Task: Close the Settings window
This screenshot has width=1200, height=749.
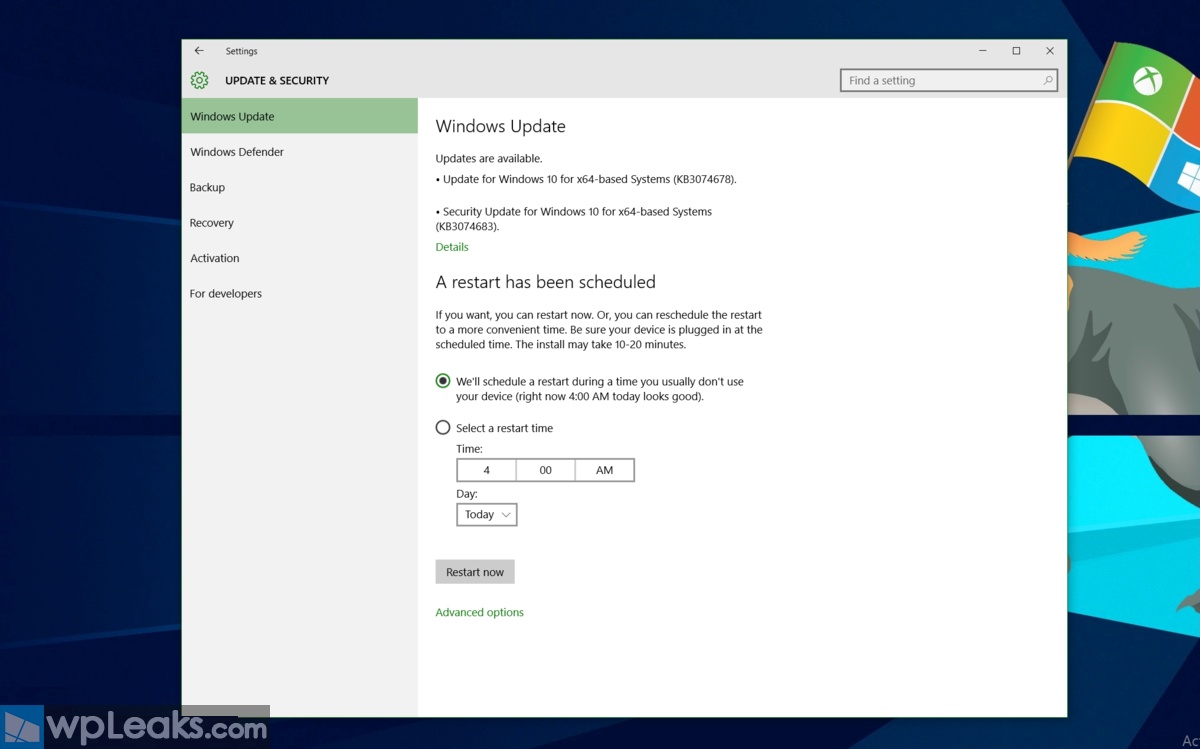Action: [x=1050, y=51]
